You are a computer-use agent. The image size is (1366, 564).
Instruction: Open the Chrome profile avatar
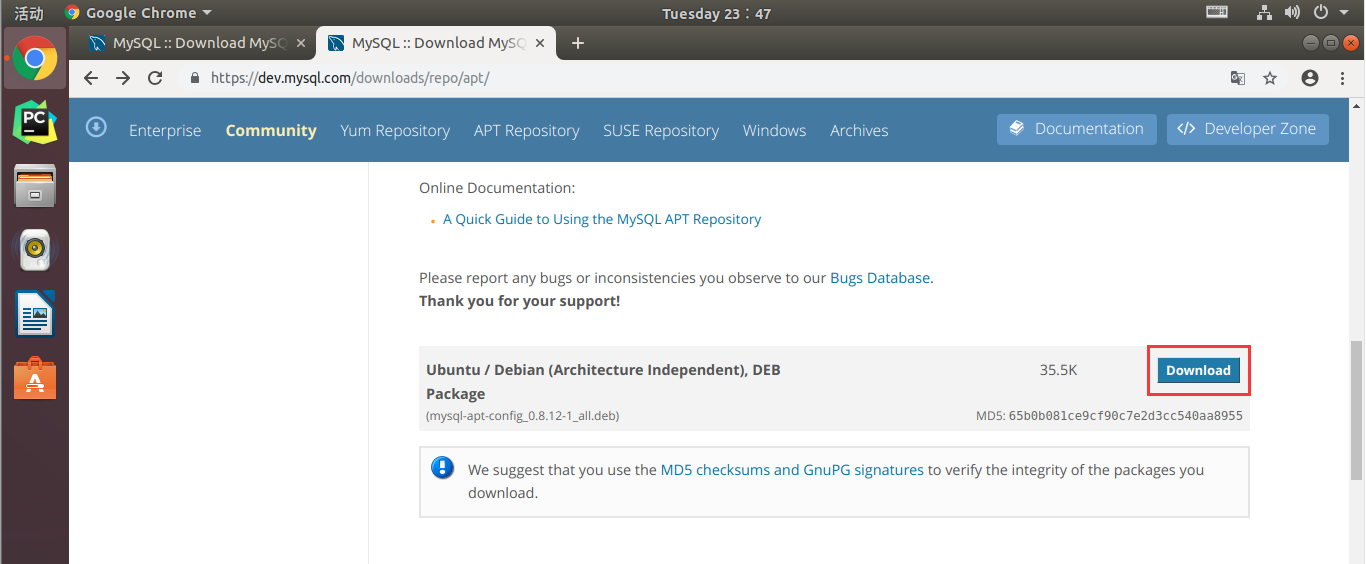pyautogui.click(x=1310, y=78)
